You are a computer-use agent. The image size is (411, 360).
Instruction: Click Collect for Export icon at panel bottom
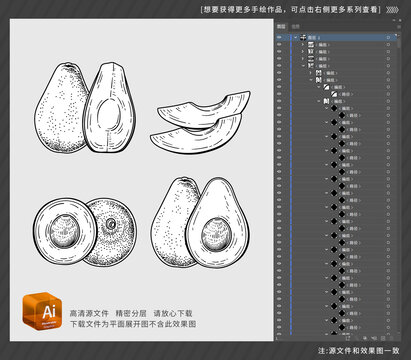tap(348, 338)
